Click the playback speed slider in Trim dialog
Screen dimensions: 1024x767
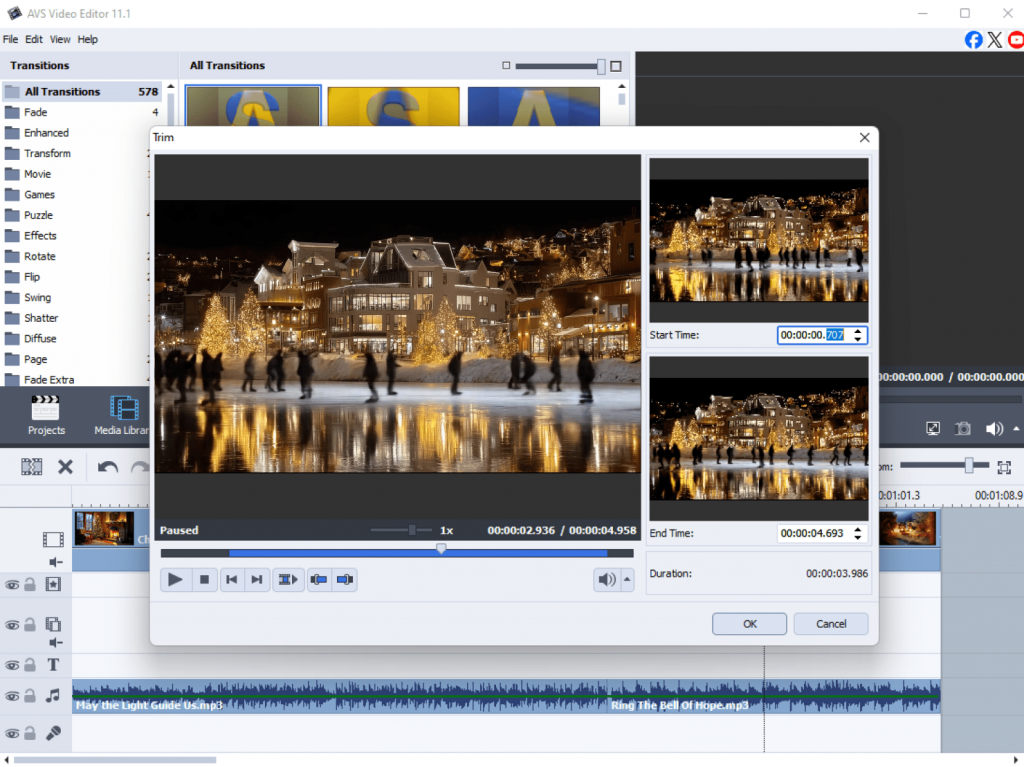point(411,530)
